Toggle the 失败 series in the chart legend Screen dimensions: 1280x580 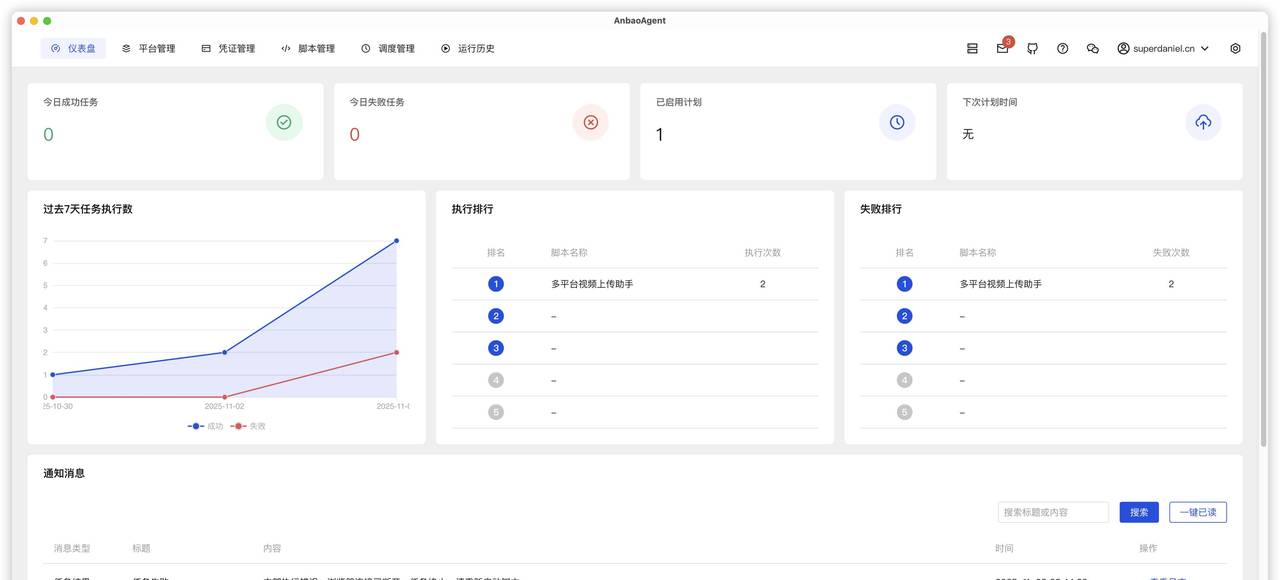pos(250,425)
